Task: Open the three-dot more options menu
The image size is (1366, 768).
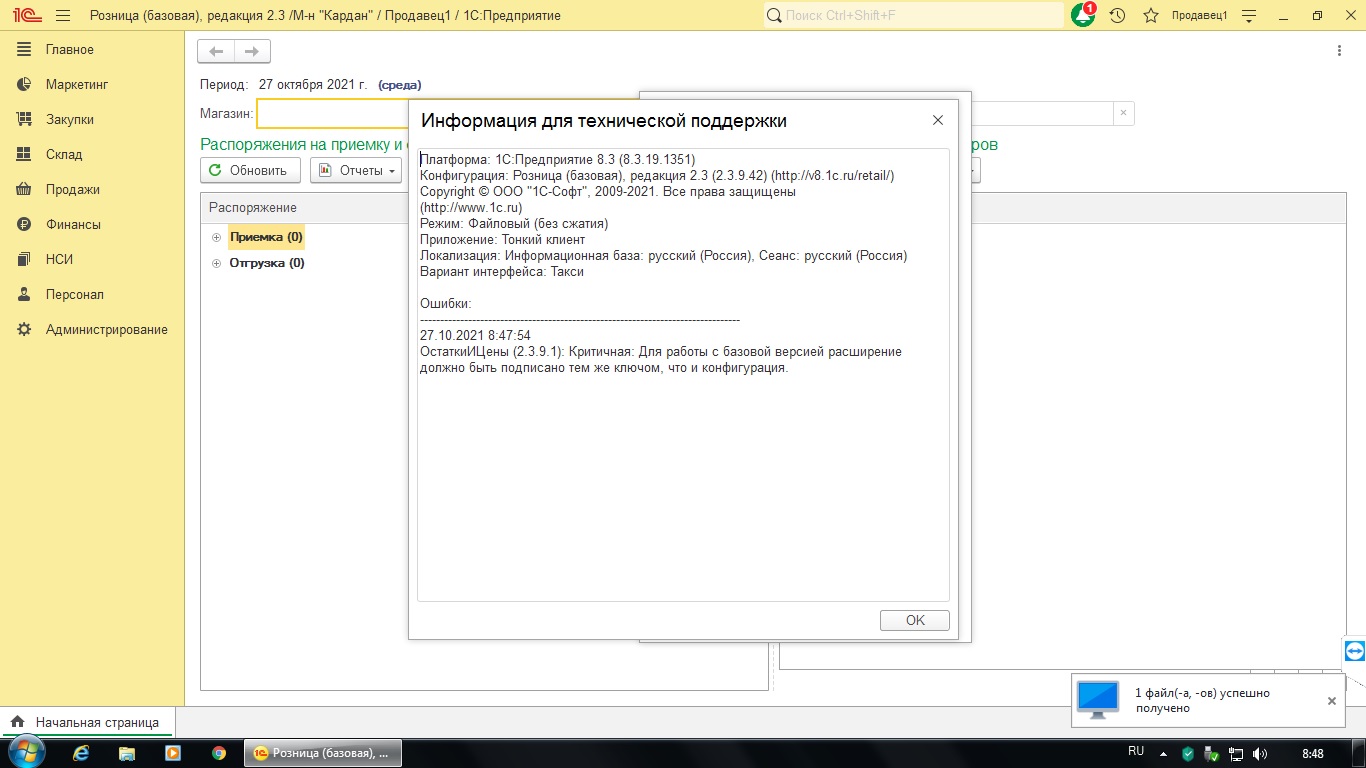Action: (x=1340, y=51)
